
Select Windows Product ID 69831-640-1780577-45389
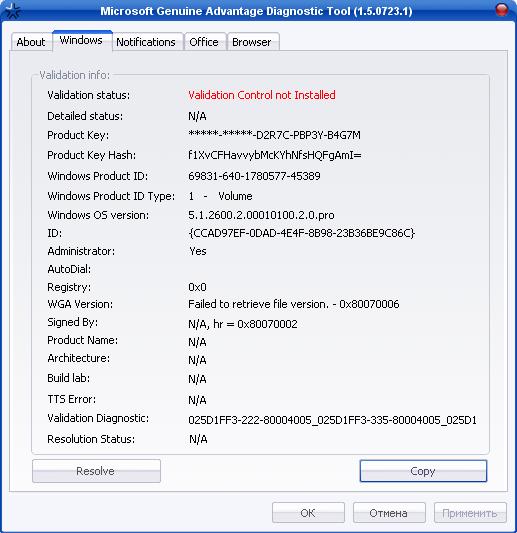tap(254, 176)
